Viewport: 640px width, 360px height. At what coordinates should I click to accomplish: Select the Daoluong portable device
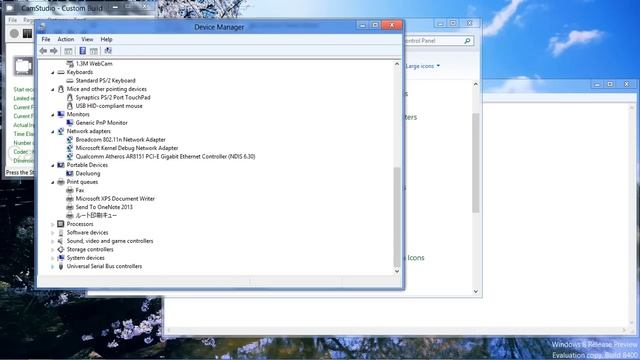tap(88, 173)
